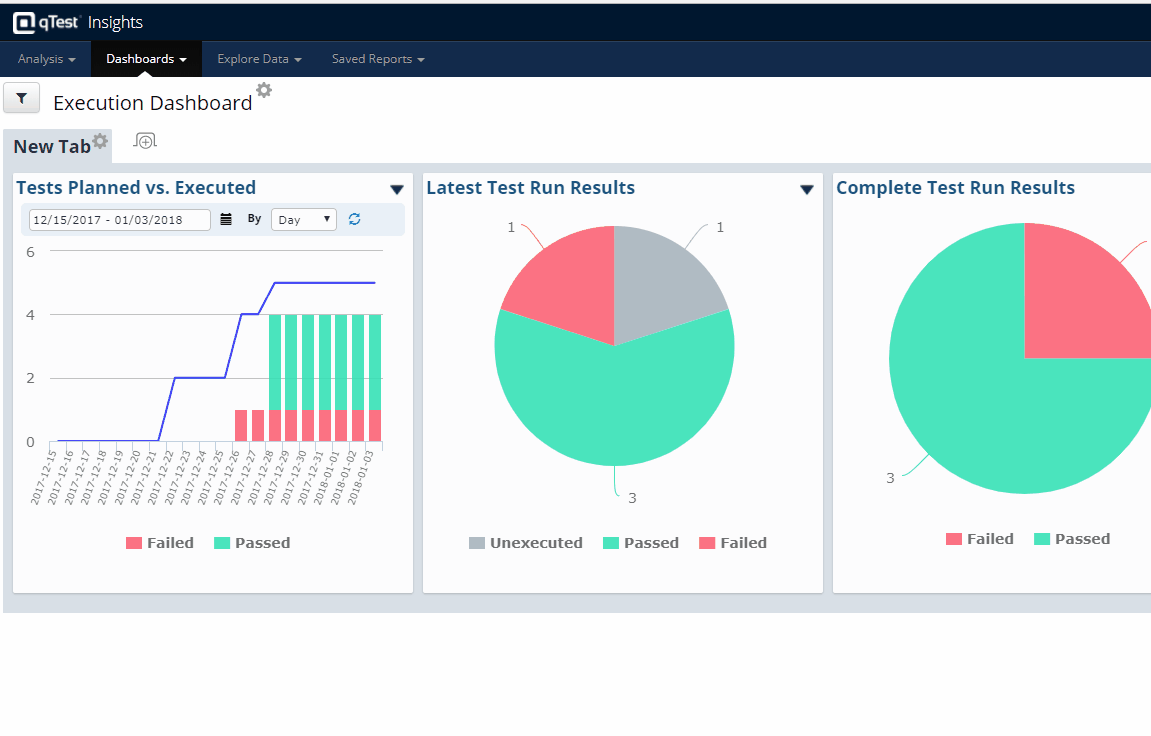Screen dimensions: 1151x736
Task: Open the date range calendar icon
Action: pyautogui.click(x=226, y=219)
